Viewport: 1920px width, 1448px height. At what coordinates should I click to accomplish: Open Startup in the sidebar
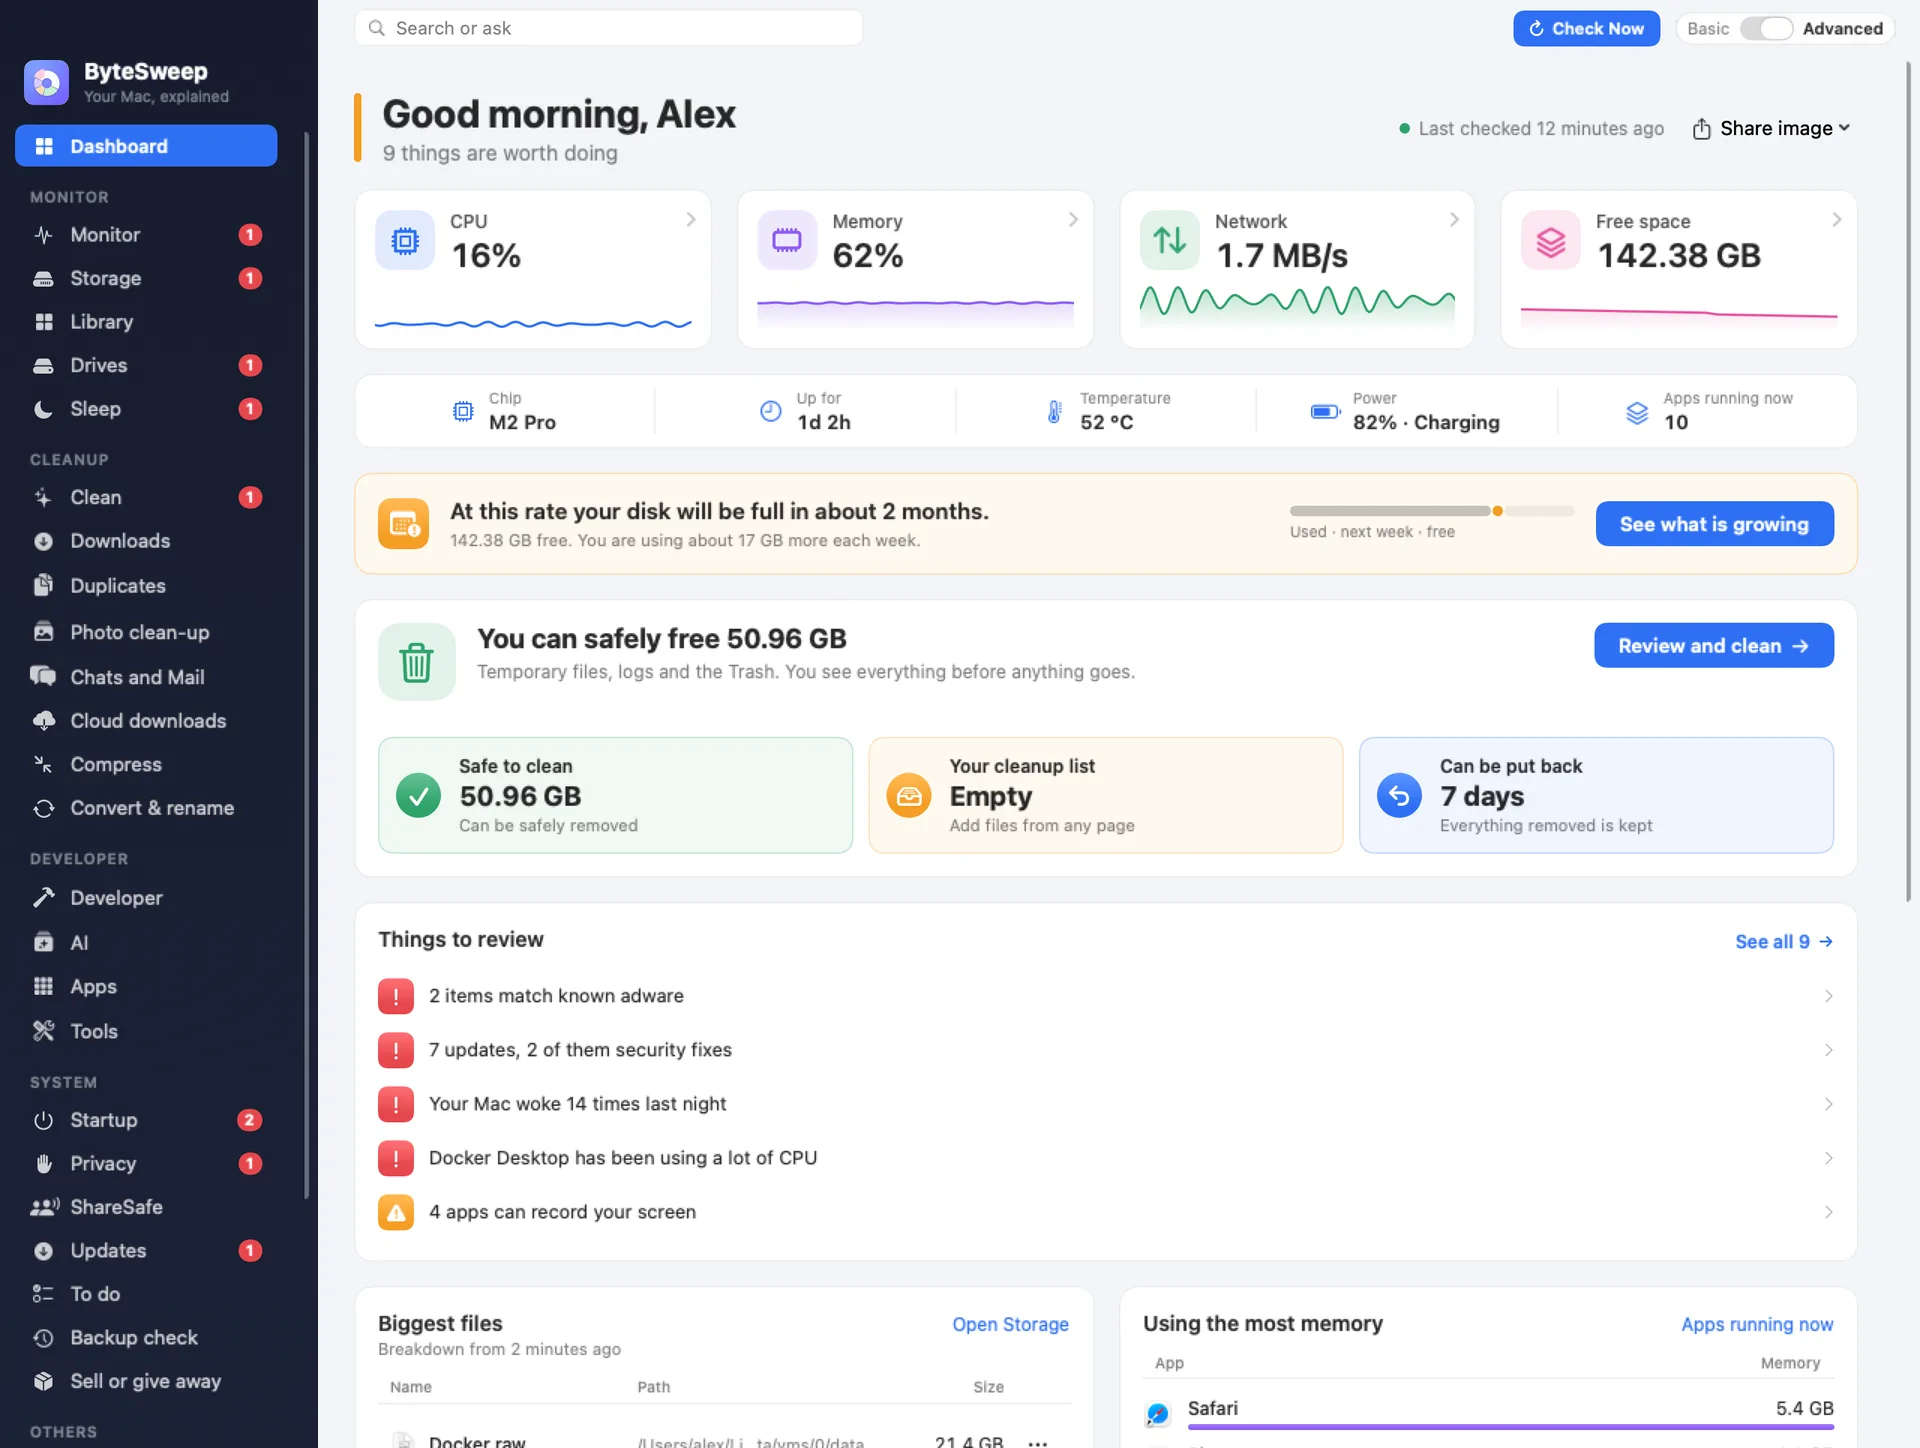tap(146, 1120)
